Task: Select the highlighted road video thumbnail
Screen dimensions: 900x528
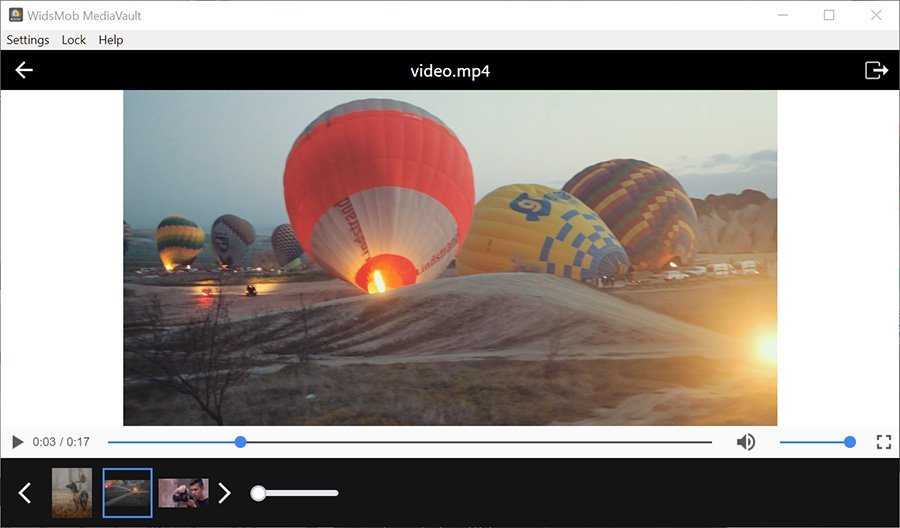Action: coord(128,493)
